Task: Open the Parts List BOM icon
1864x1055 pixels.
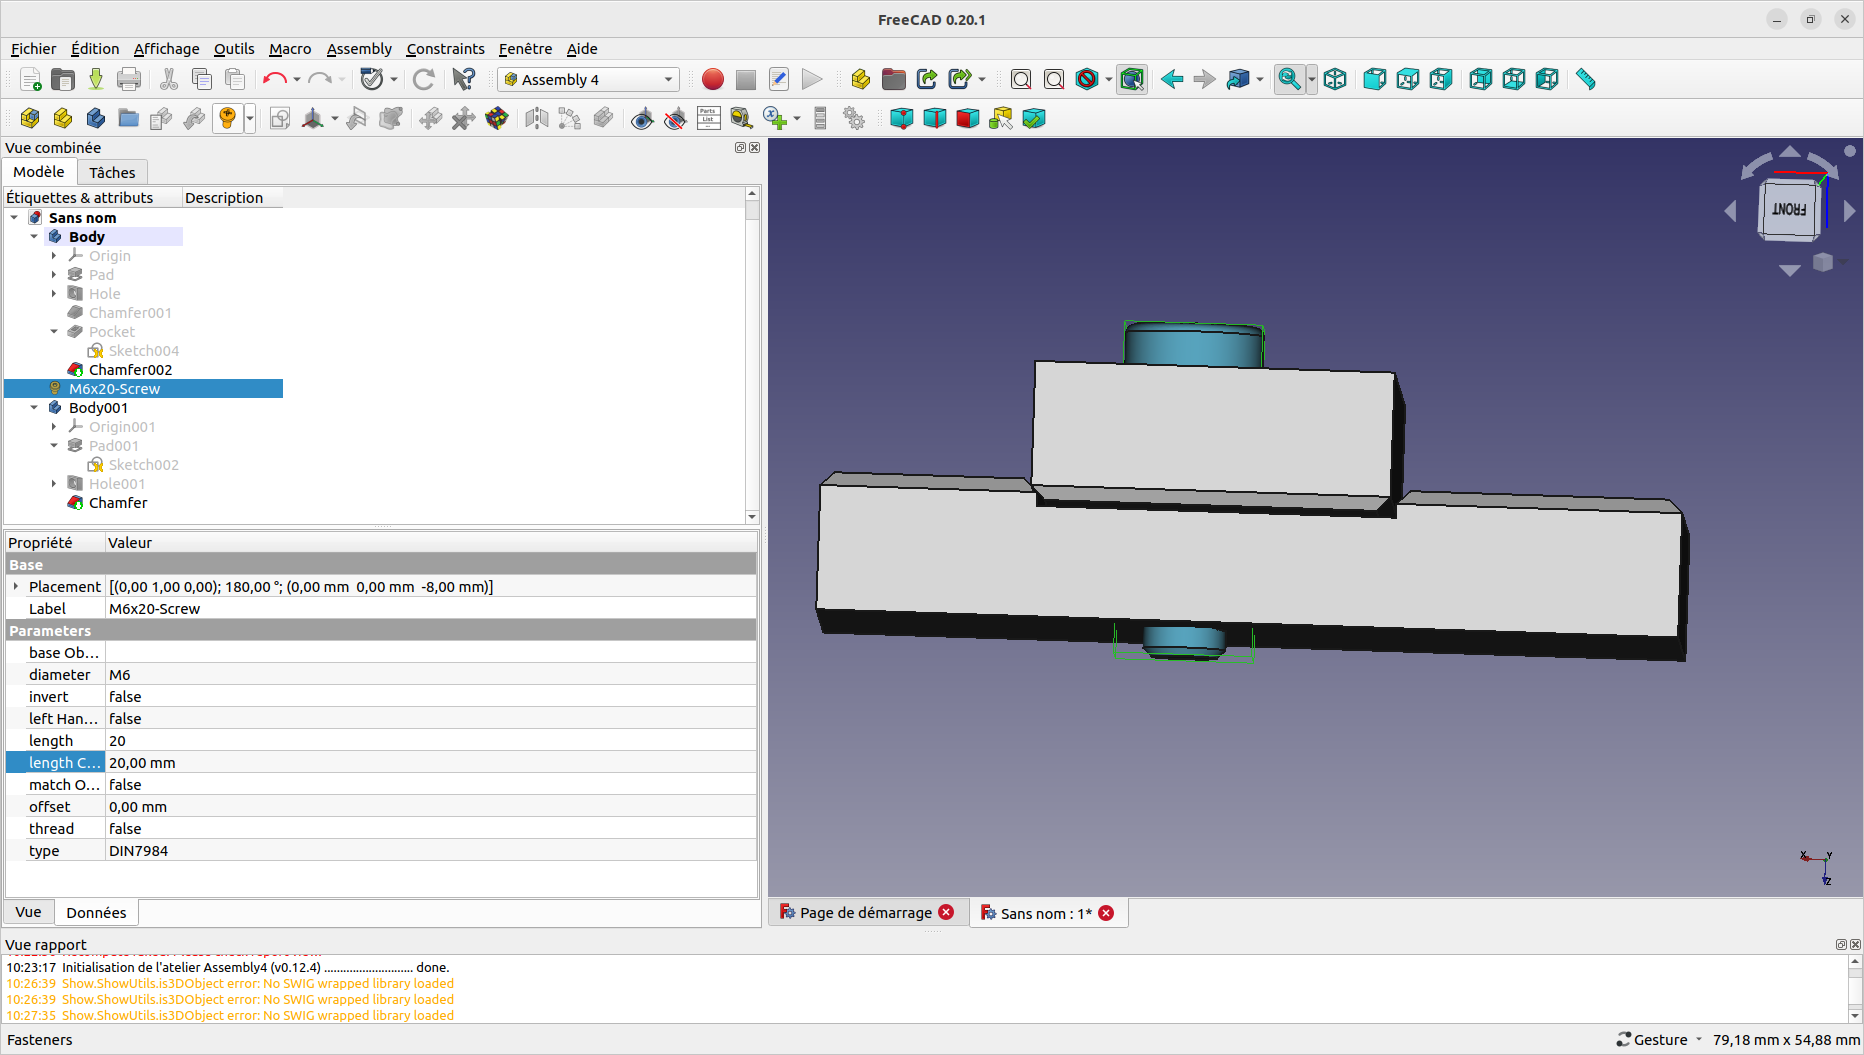Action: [x=709, y=118]
